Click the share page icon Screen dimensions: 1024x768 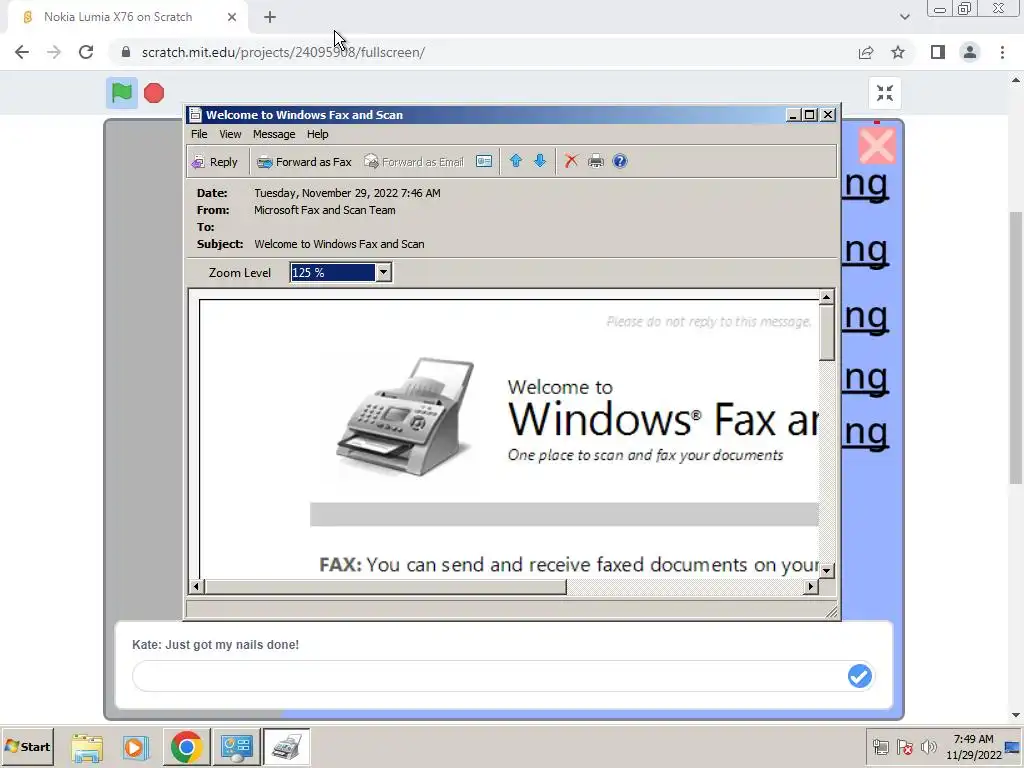click(x=866, y=52)
